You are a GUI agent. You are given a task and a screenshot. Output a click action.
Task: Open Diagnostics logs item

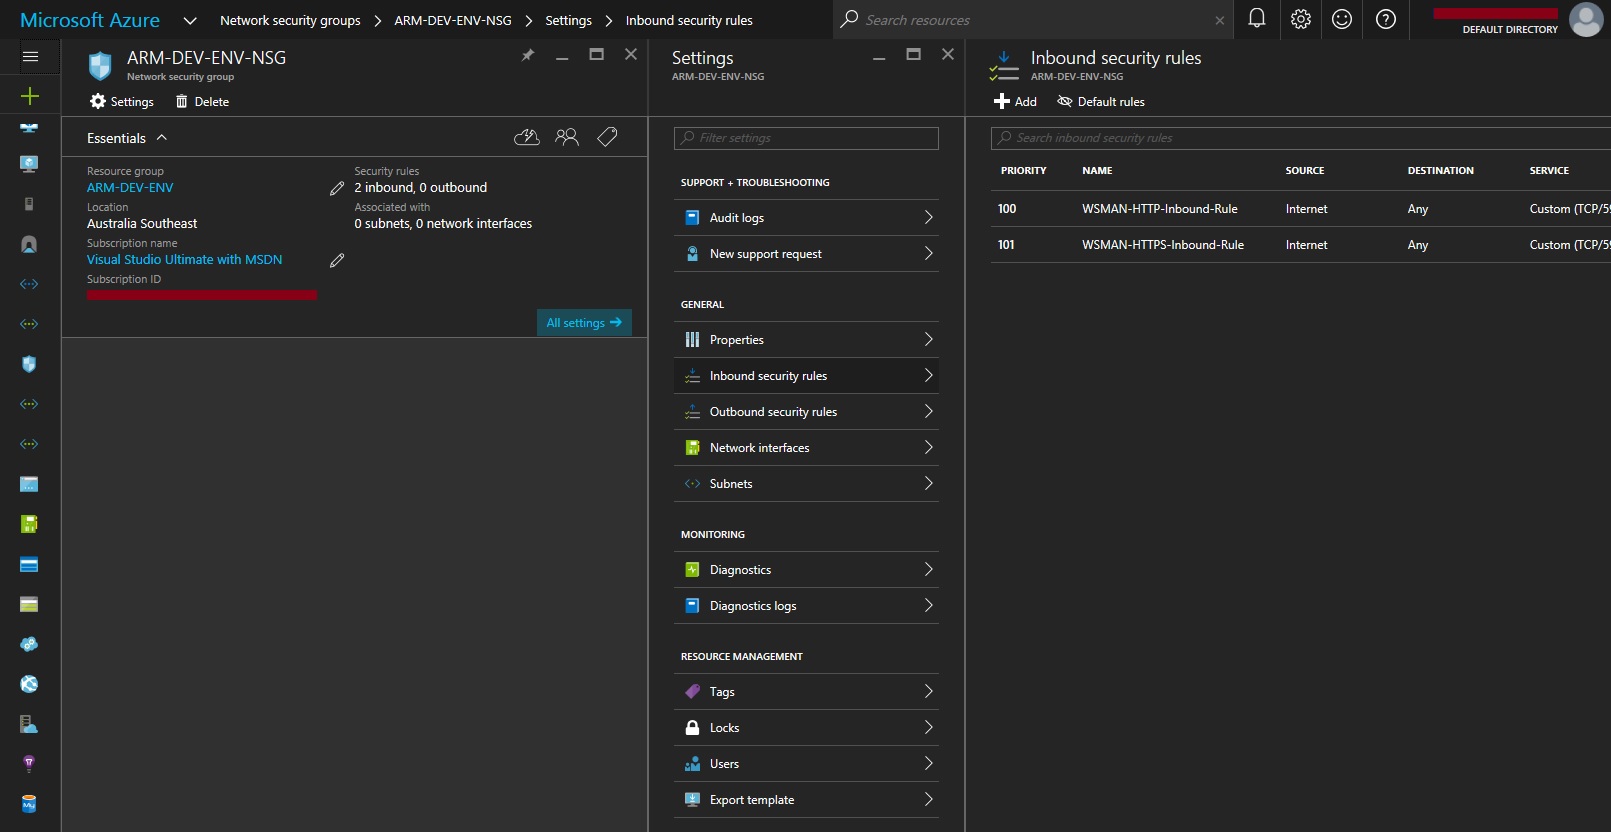pos(806,606)
